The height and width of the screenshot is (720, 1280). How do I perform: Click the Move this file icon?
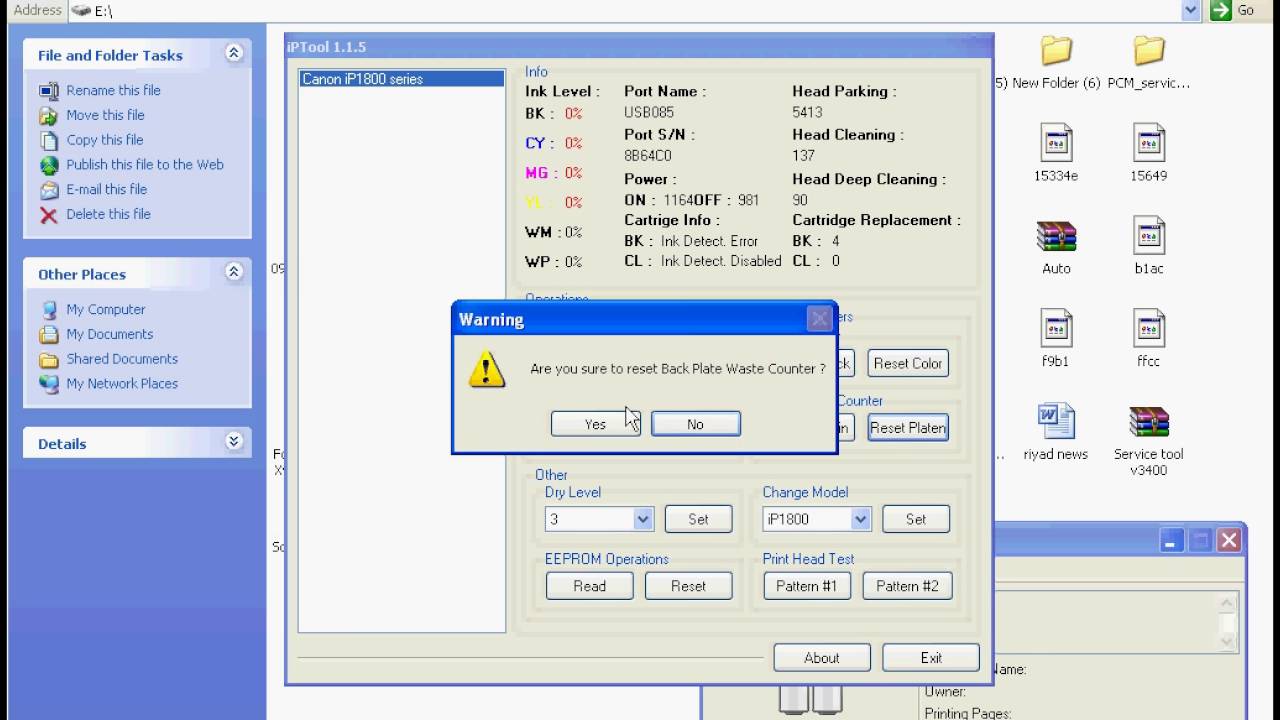pyautogui.click(x=49, y=116)
